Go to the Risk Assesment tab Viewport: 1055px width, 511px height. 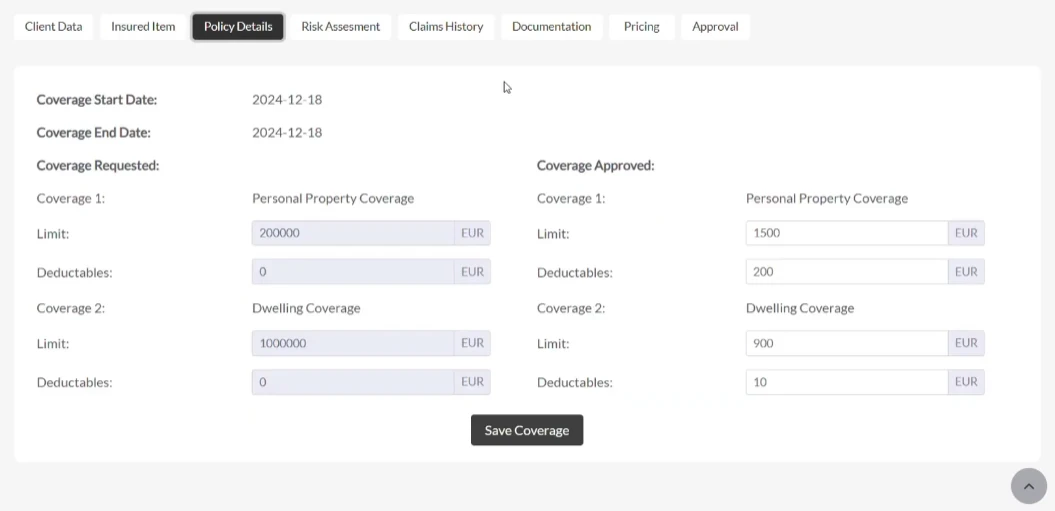coord(340,27)
